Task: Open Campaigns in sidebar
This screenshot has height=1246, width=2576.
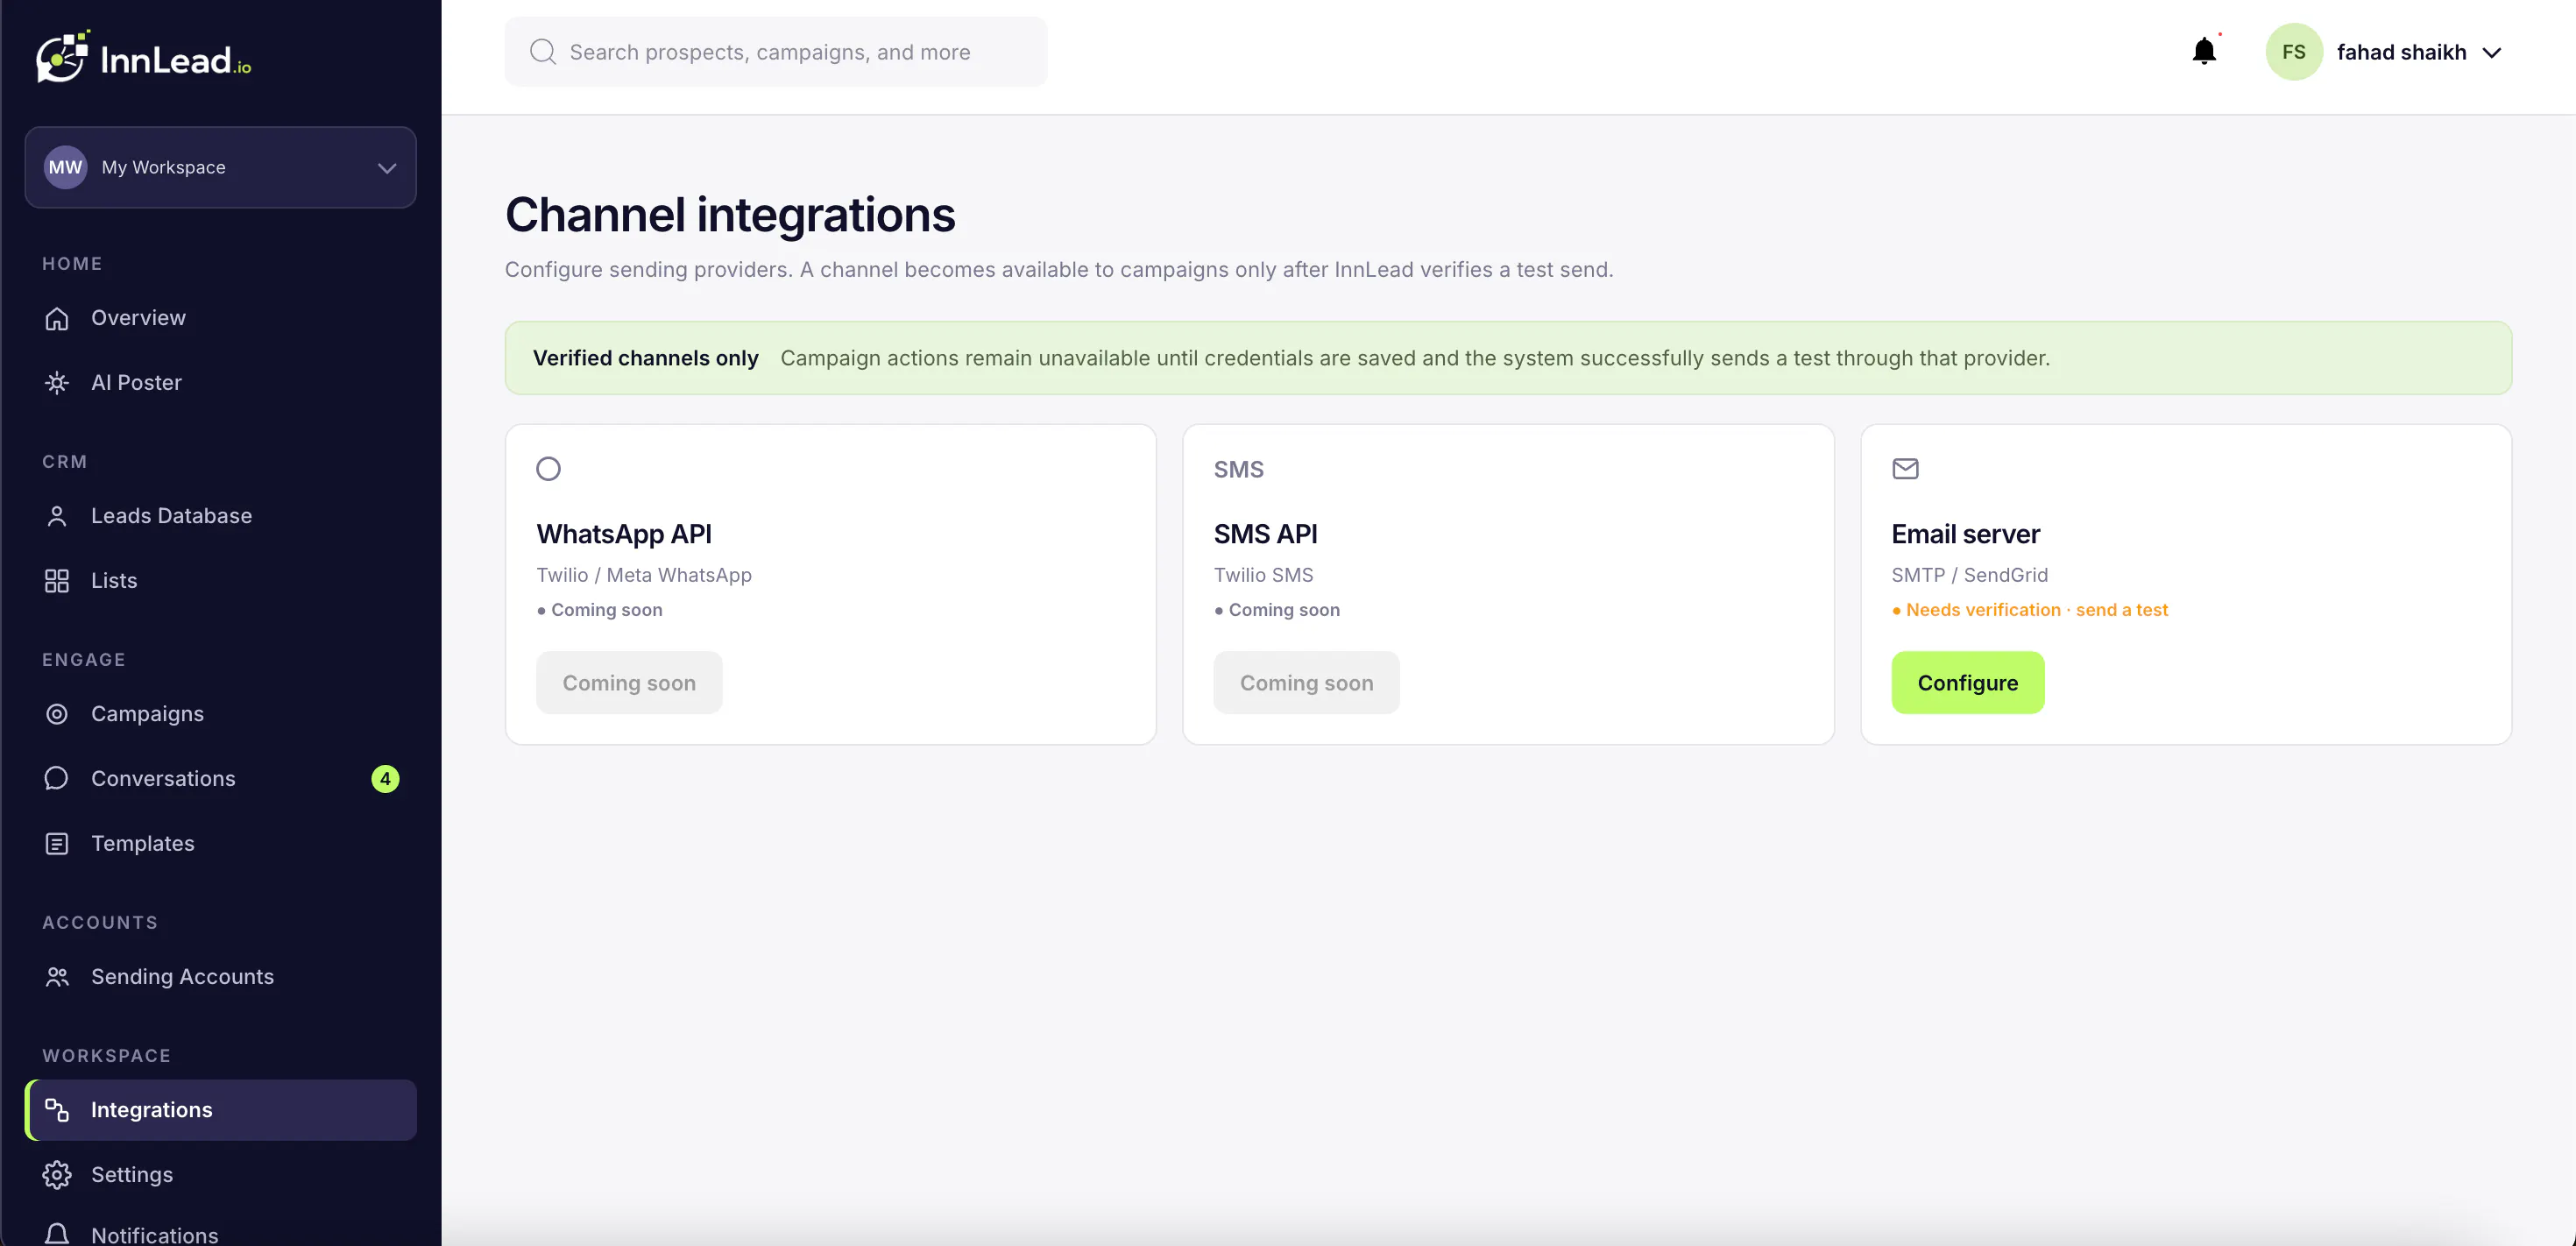Action: point(221,714)
